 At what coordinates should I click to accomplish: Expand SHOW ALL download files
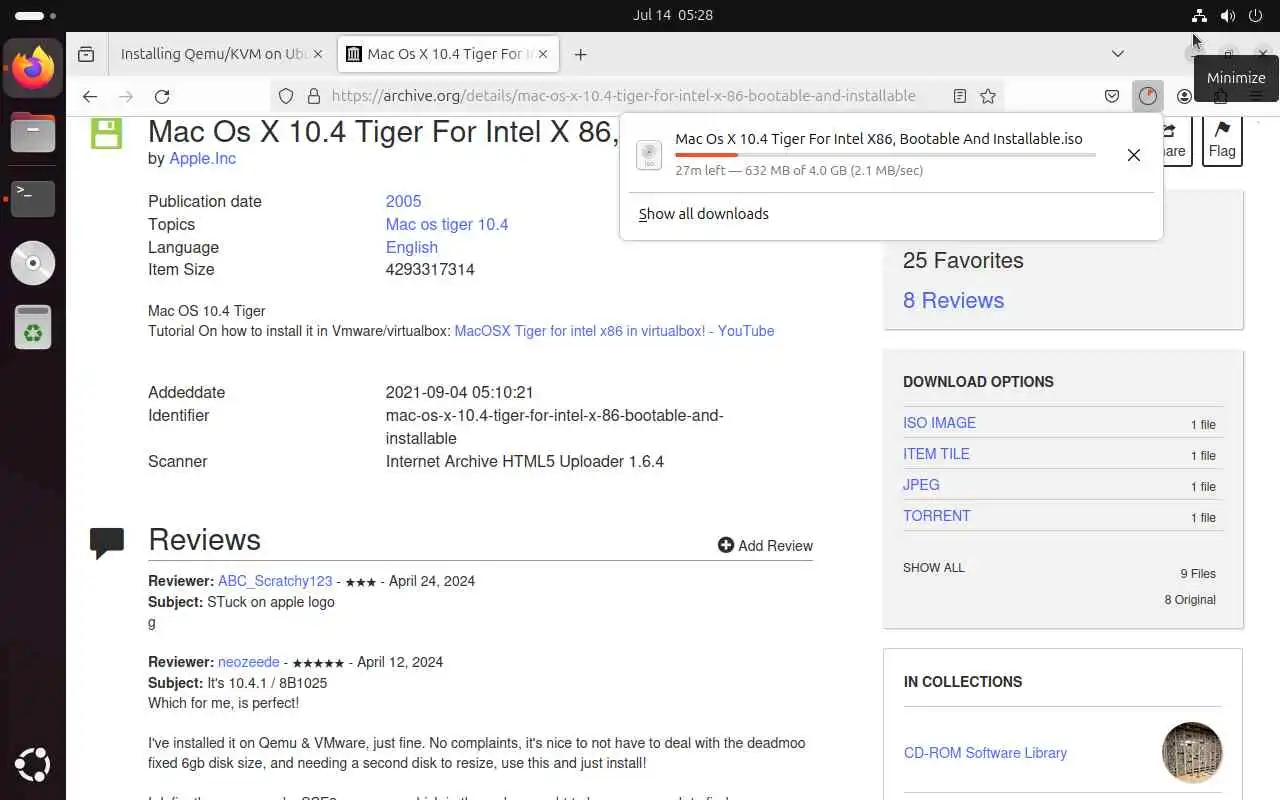(934, 568)
